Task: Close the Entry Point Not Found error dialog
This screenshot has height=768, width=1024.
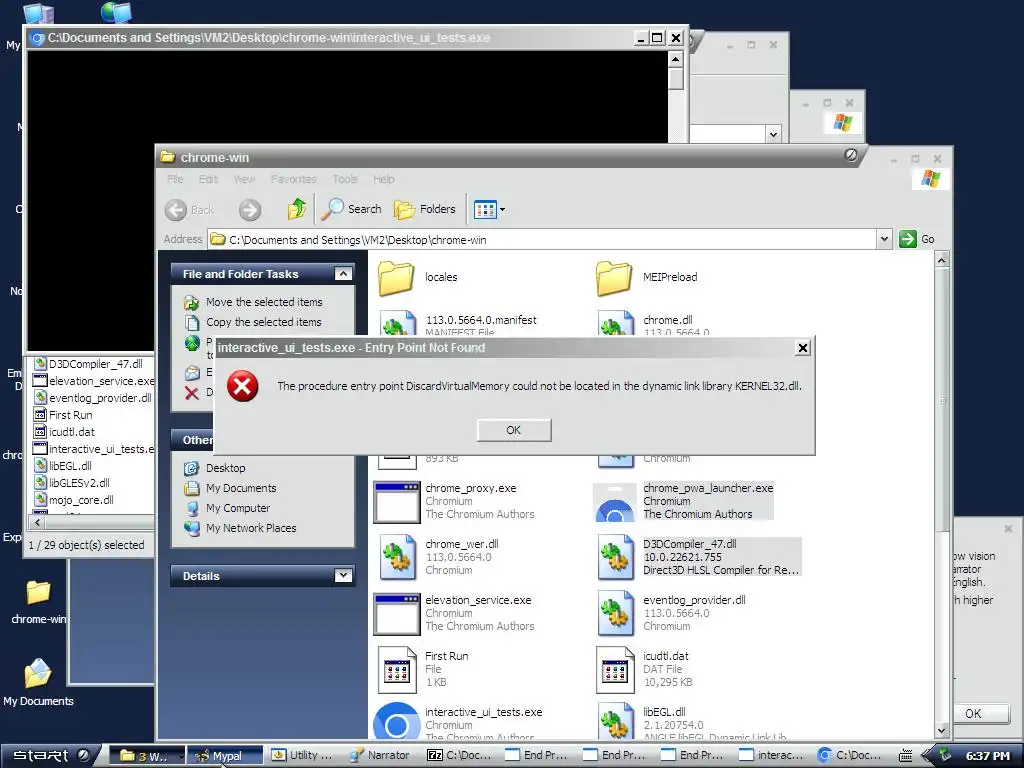Action: (803, 348)
